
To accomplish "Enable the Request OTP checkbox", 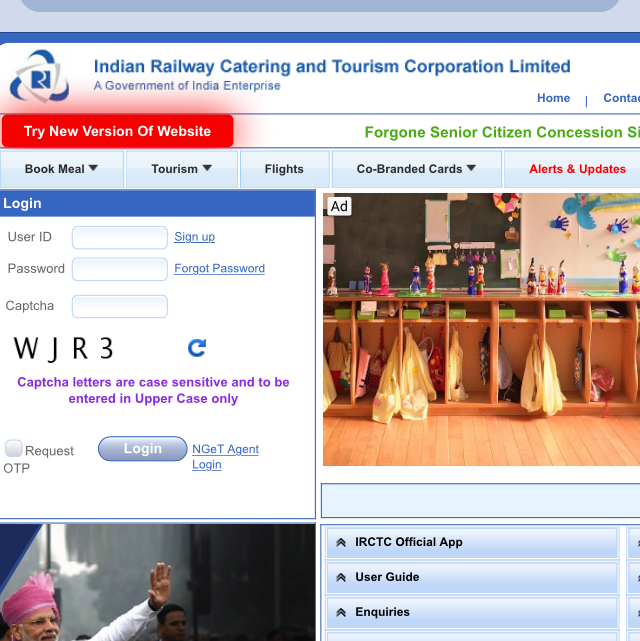I will [13, 448].
